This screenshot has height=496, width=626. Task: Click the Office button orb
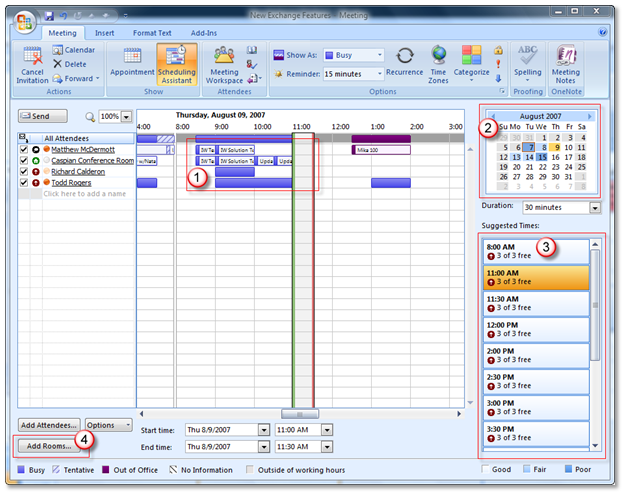pyautogui.click(x=24, y=22)
